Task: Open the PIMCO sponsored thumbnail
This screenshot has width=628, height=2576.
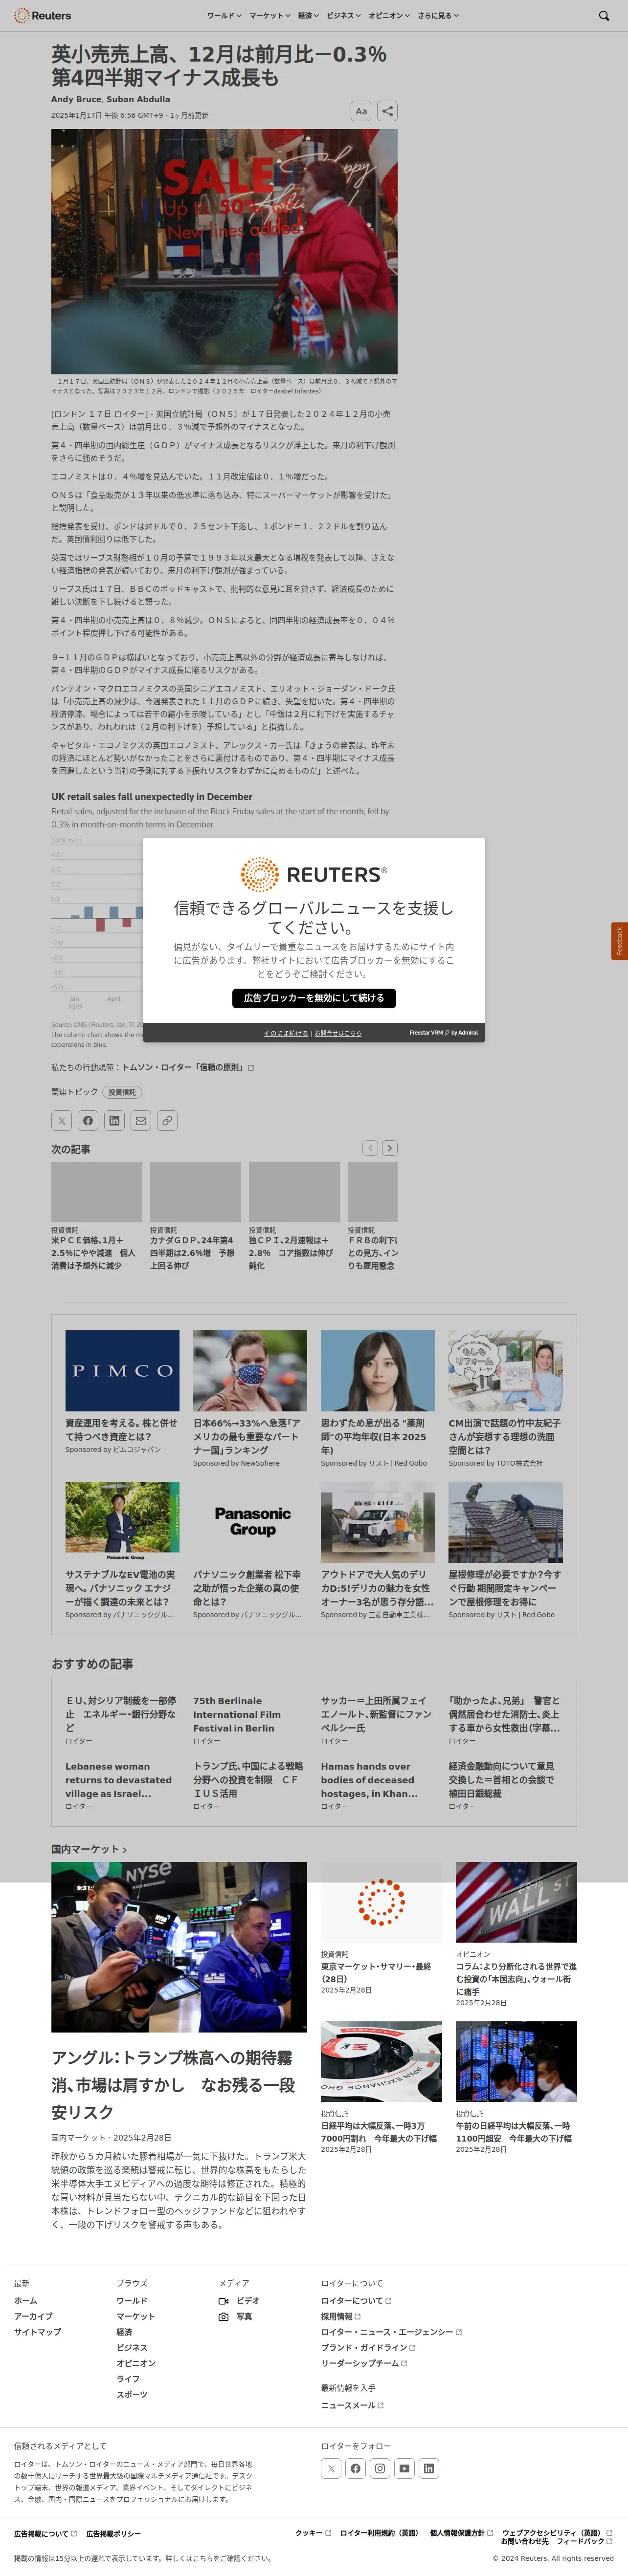Action: click(122, 1370)
